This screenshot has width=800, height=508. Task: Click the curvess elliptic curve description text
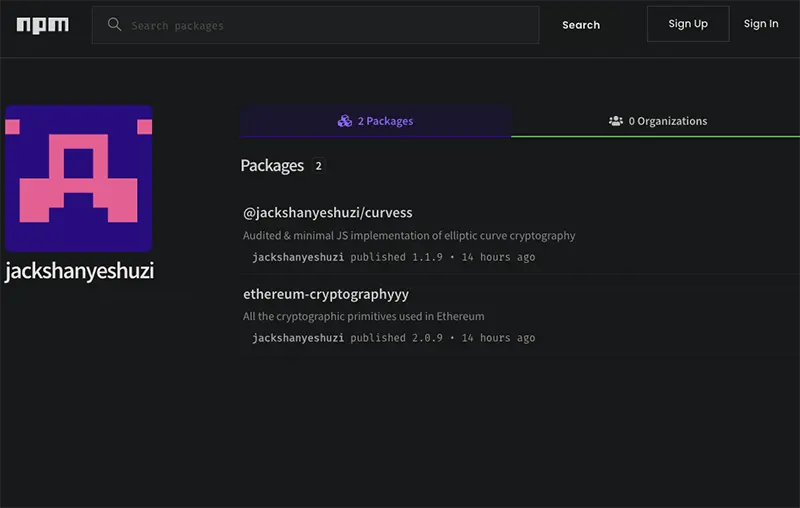point(409,236)
